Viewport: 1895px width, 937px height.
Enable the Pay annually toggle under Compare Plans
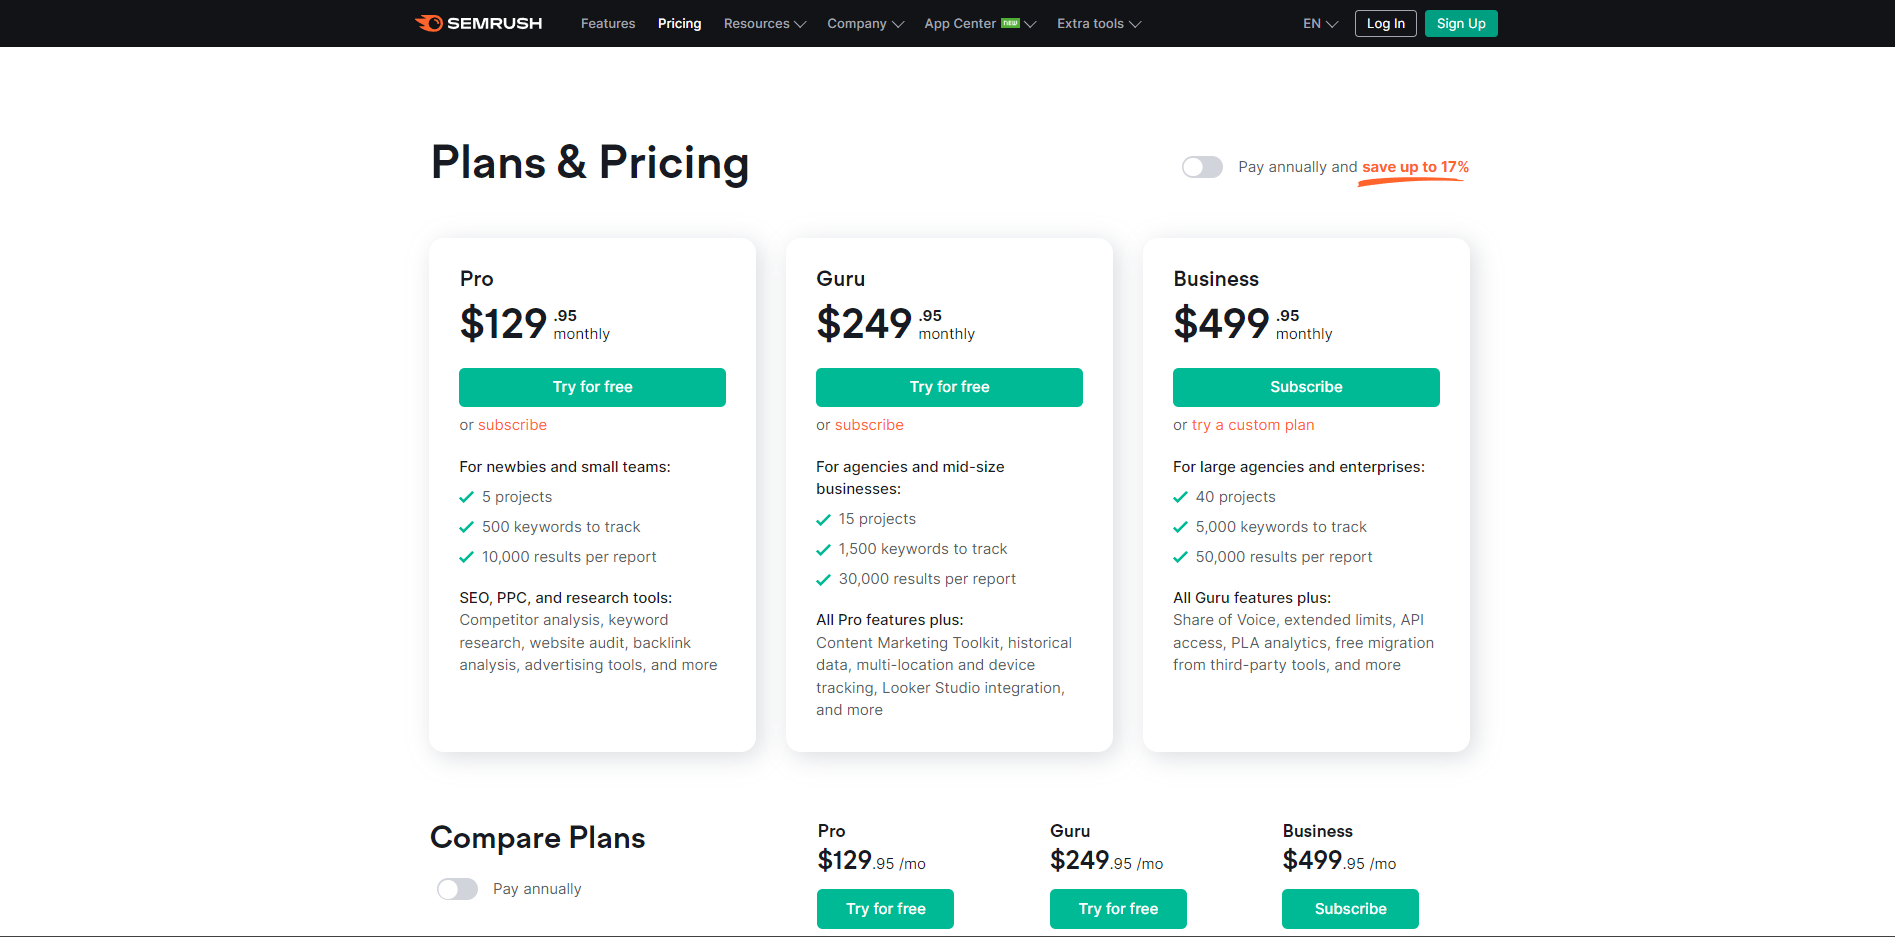[x=457, y=889]
